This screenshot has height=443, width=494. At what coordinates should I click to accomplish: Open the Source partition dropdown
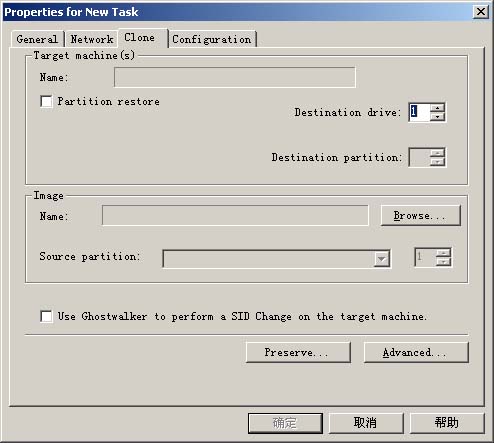tap(381, 259)
